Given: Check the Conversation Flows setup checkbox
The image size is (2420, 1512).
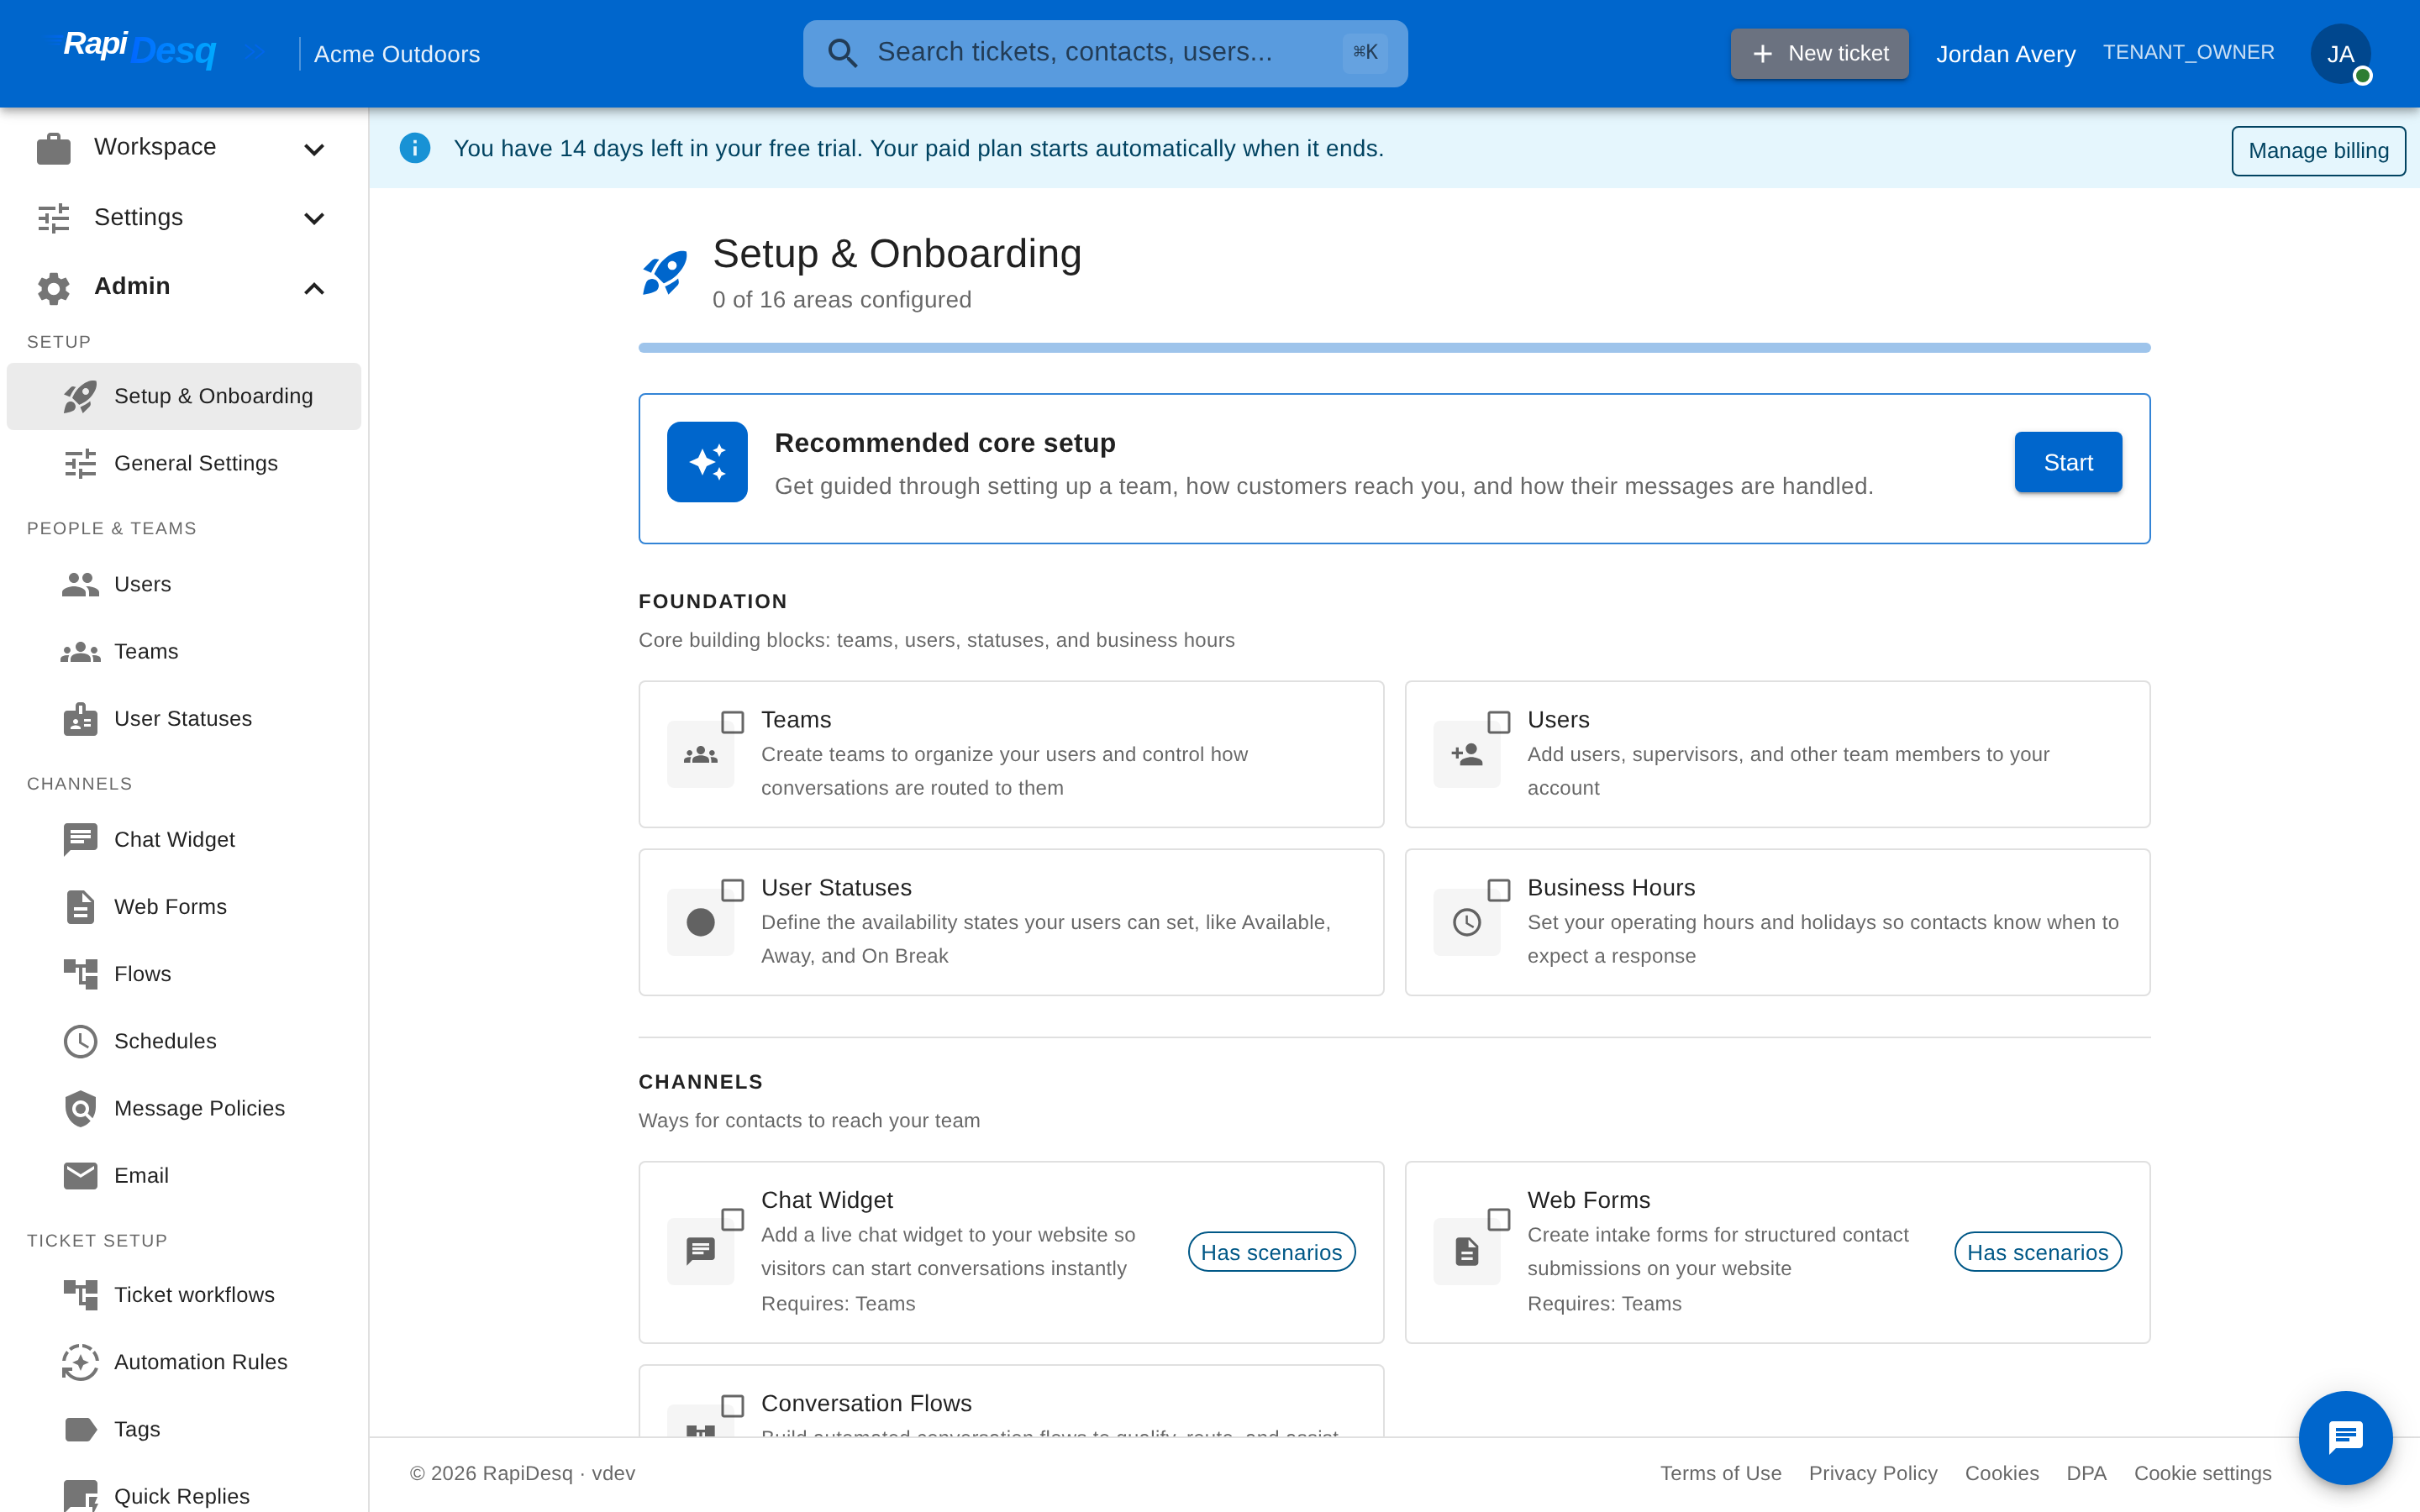Looking at the screenshot, I should pyautogui.click(x=733, y=1406).
